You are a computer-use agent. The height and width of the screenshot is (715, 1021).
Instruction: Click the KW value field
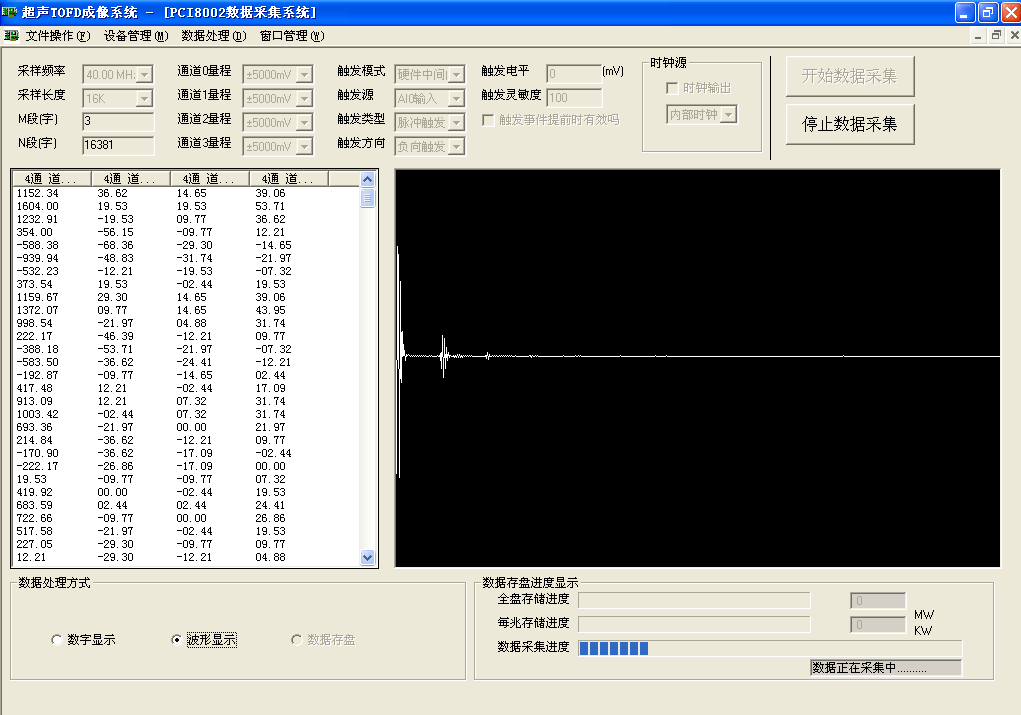pyautogui.click(x=878, y=625)
